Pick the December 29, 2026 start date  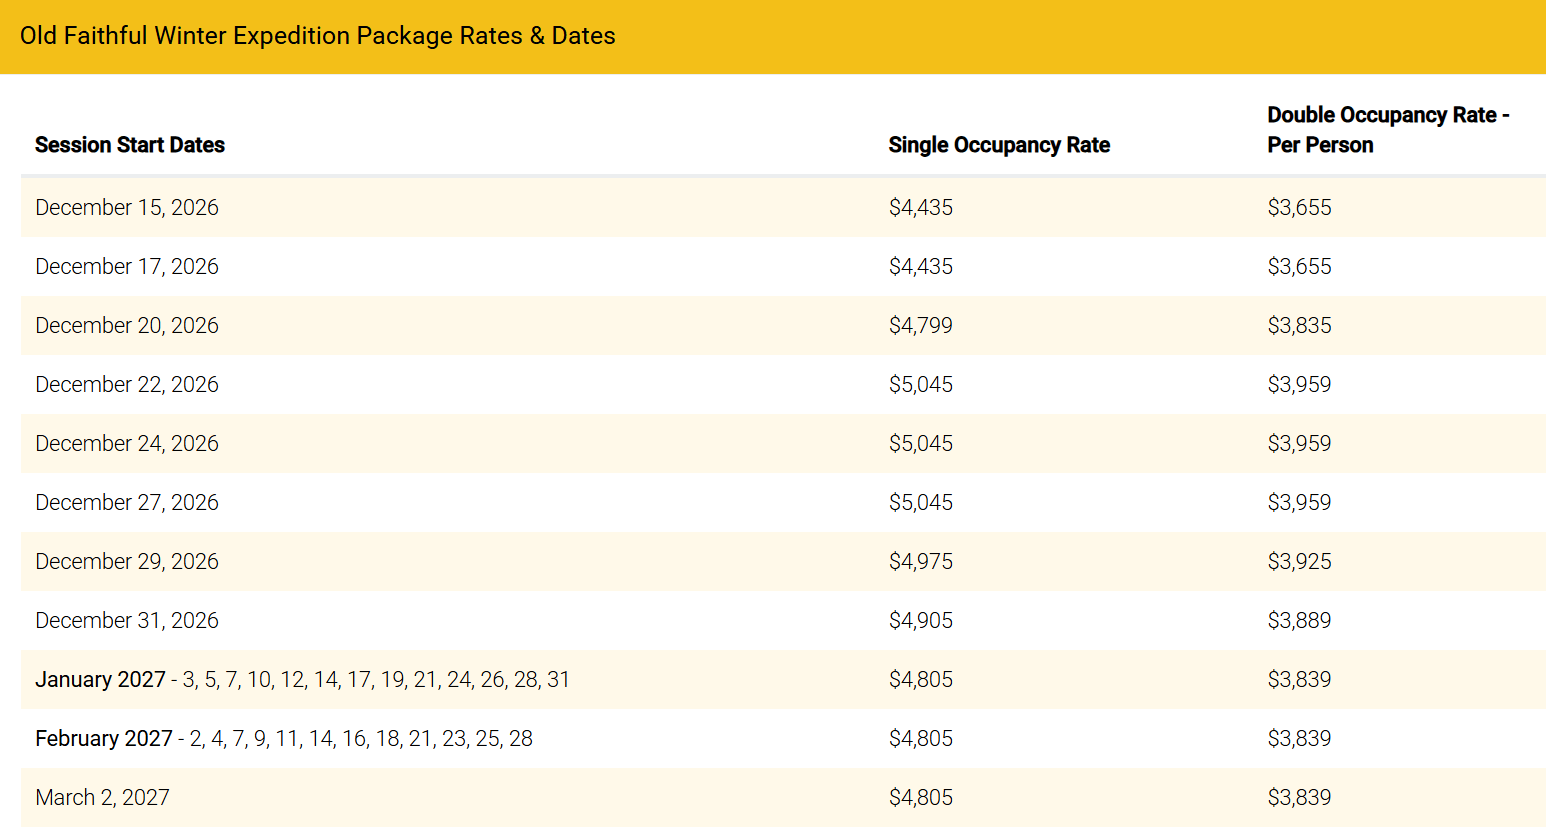coord(127,561)
